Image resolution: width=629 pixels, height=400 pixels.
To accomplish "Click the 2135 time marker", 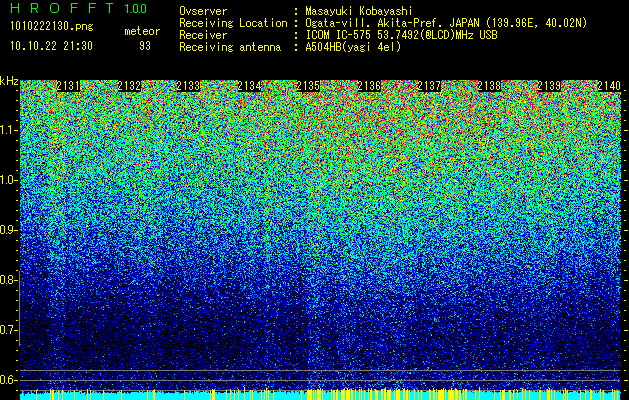I will click(x=308, y=86).
